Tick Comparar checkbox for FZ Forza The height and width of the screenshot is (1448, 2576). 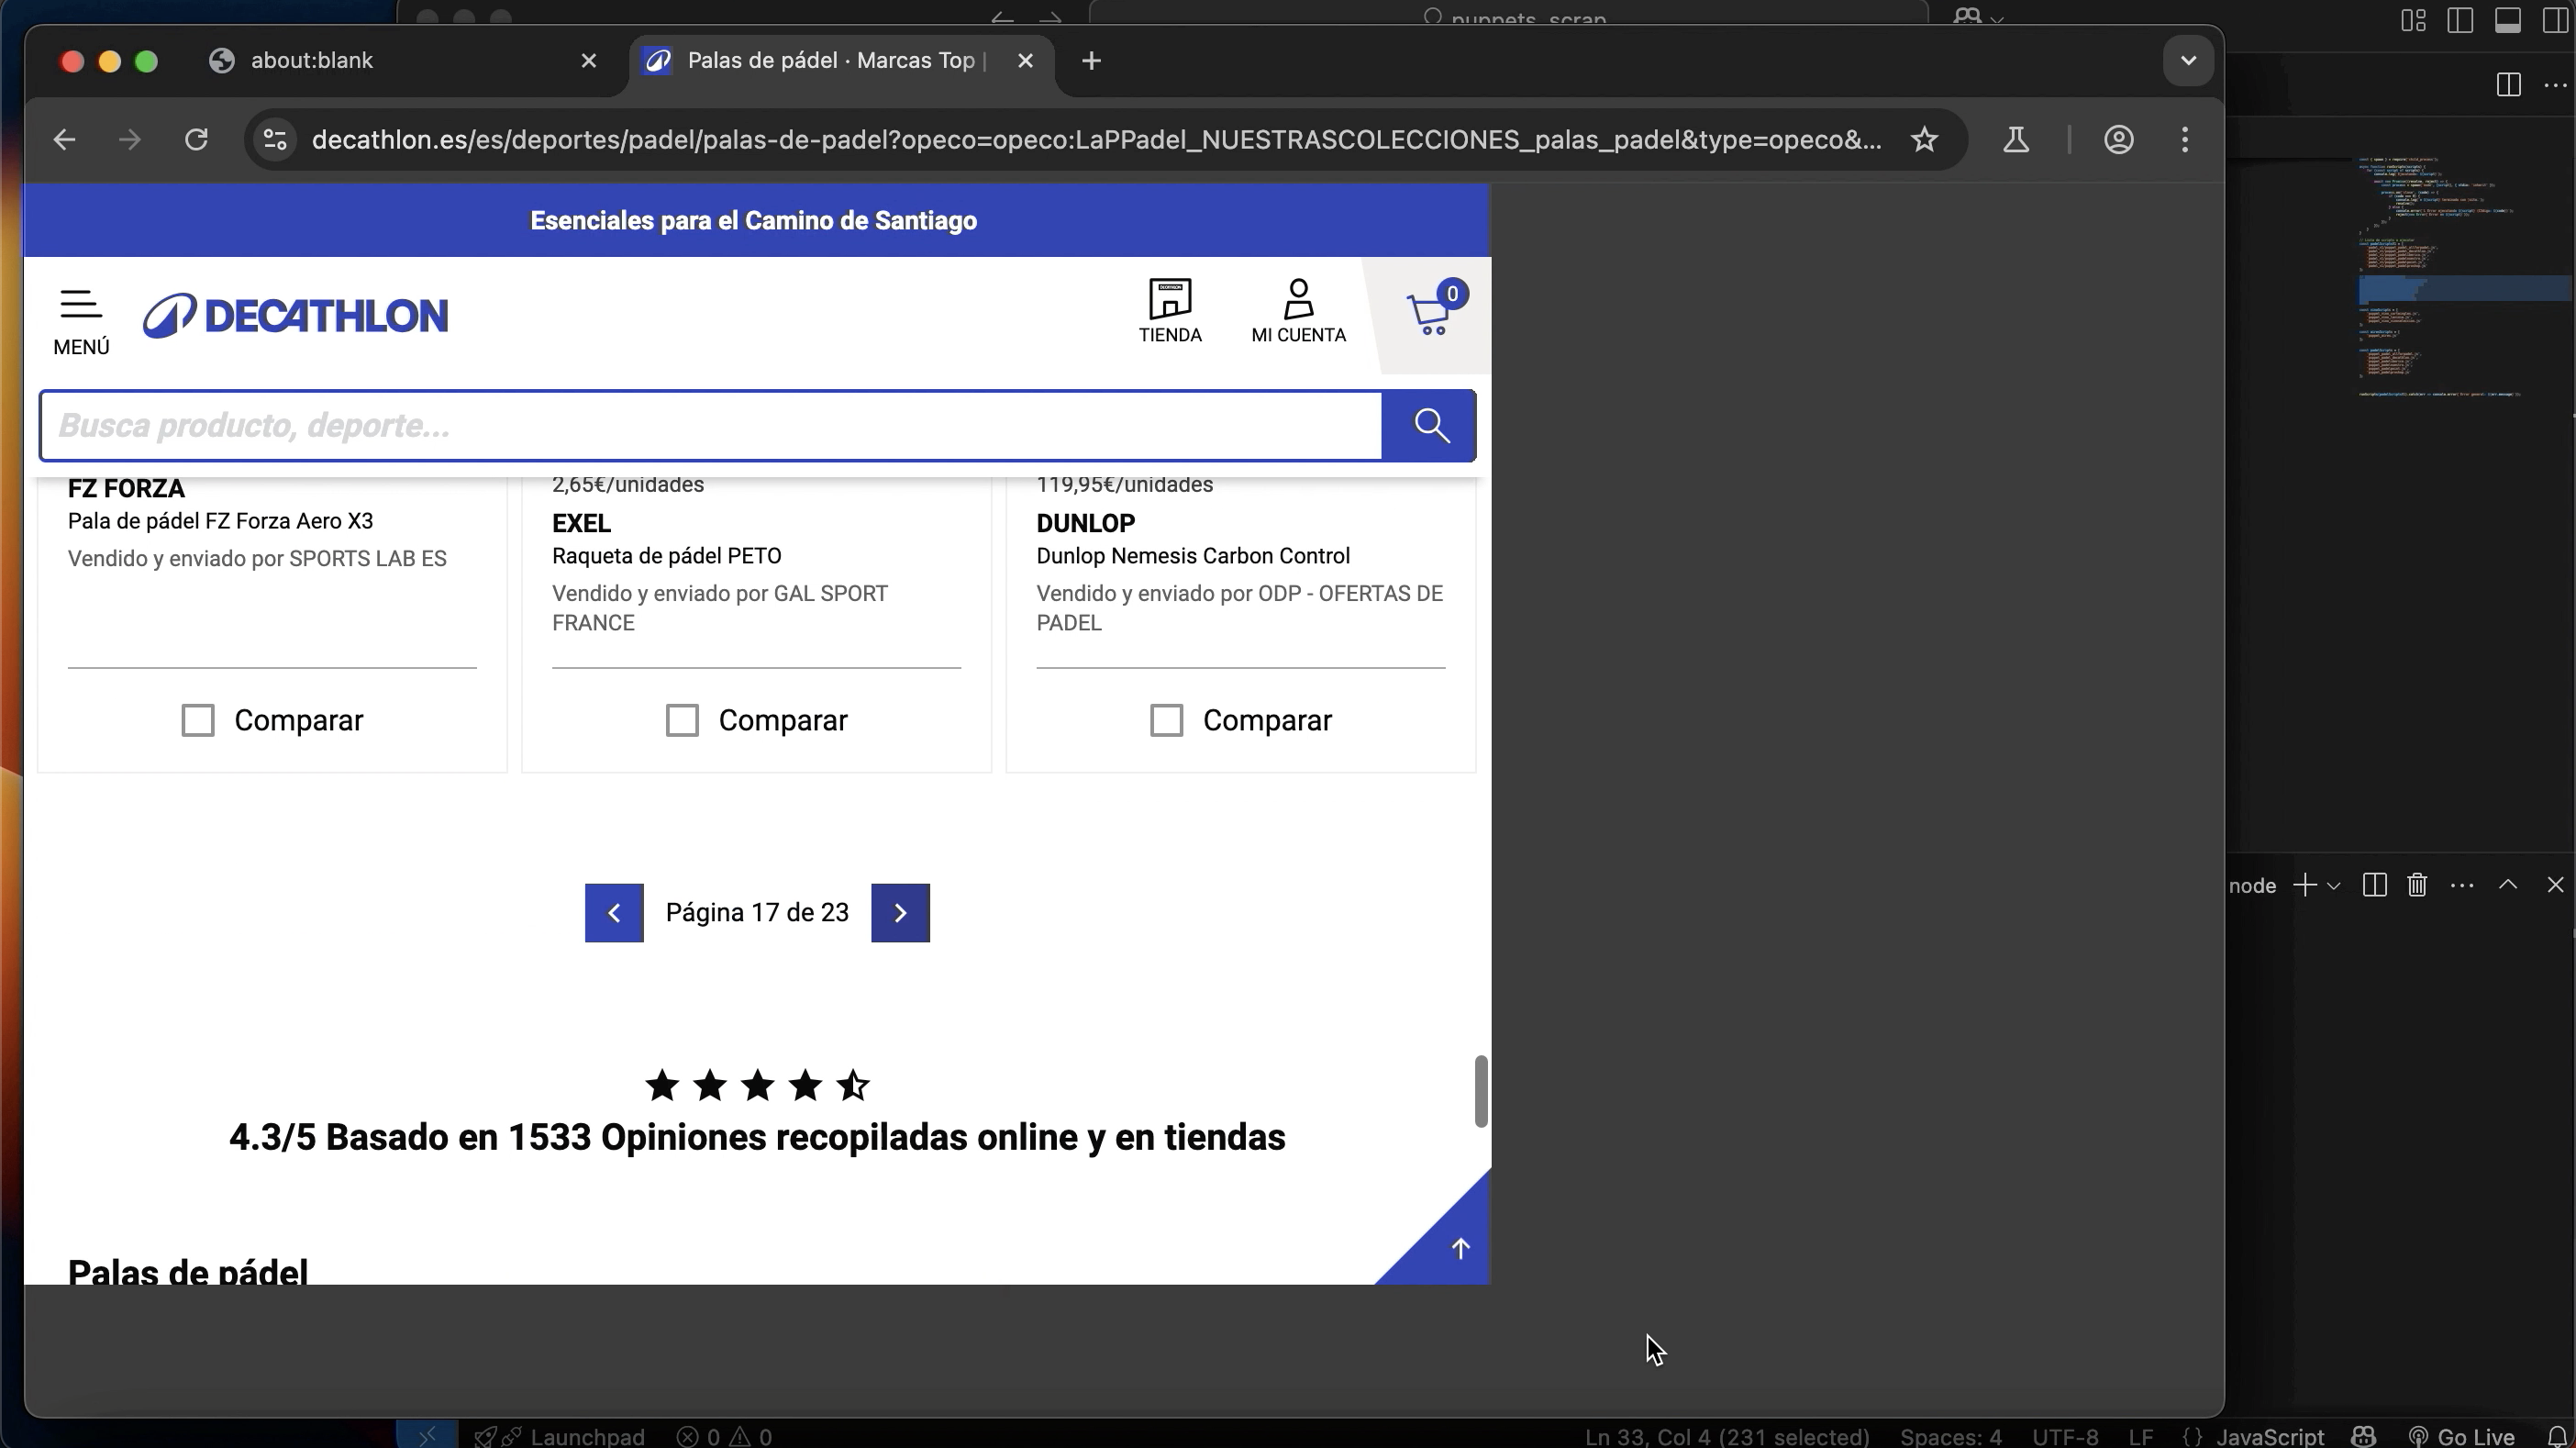[x=198, y=721]
